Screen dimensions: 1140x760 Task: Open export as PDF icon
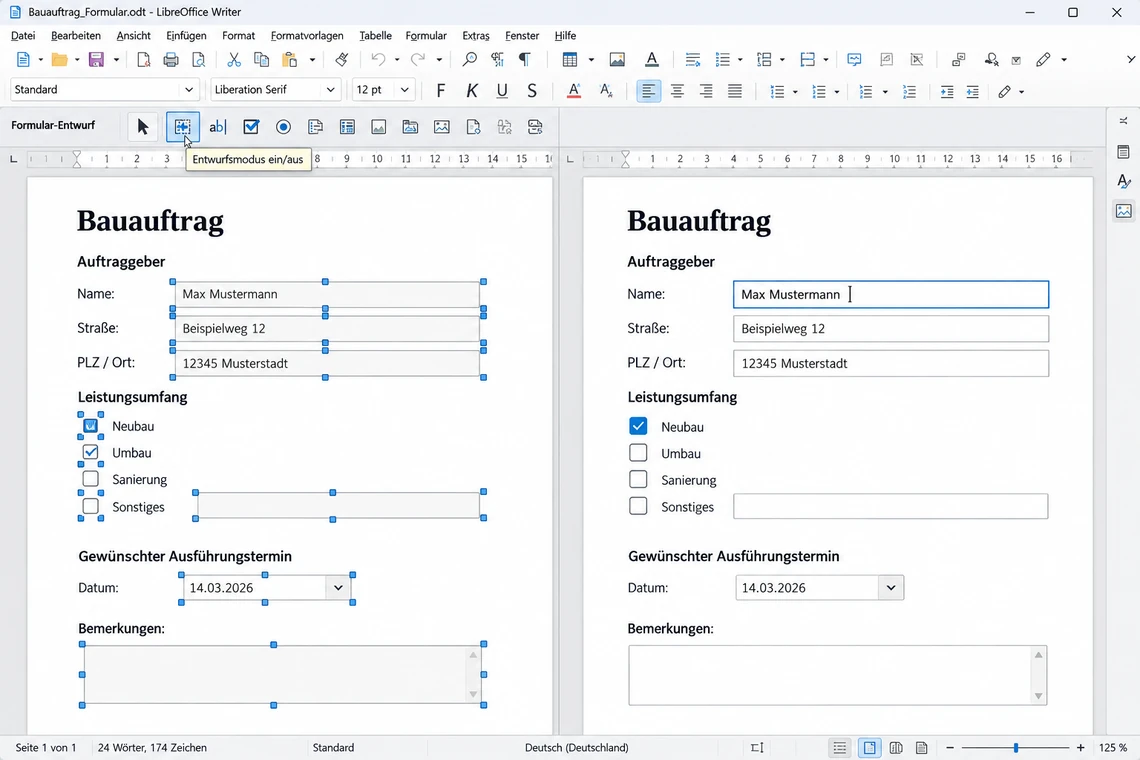tap(143, 60)
